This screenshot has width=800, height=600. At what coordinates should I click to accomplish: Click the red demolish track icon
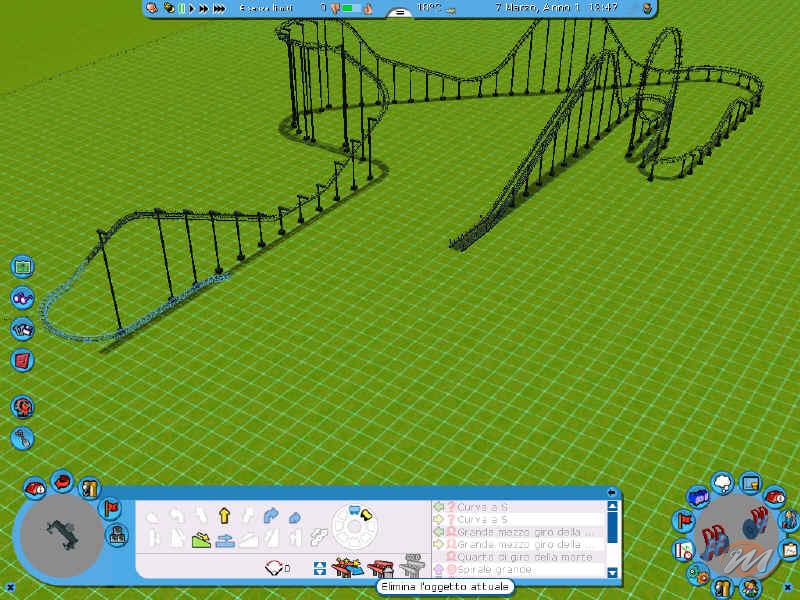(381, 567)
